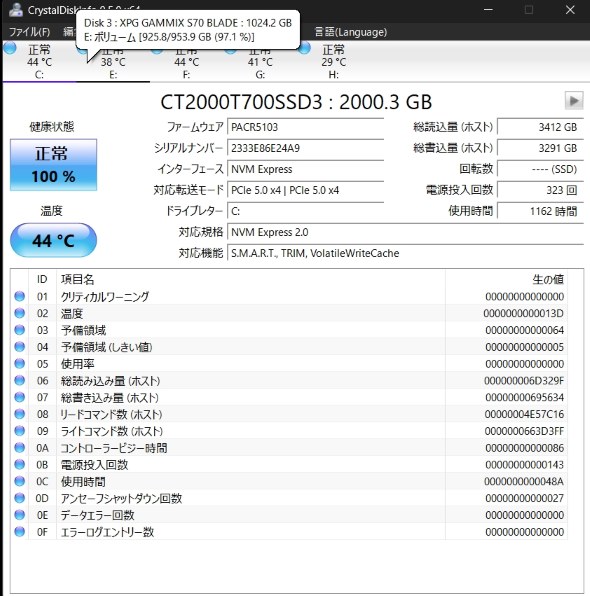Image resolution: width=590 pixels, height=596 pixels.
Task: Click raw value 000000000013D
Action: pyautogui.click(x=523, y=313)
